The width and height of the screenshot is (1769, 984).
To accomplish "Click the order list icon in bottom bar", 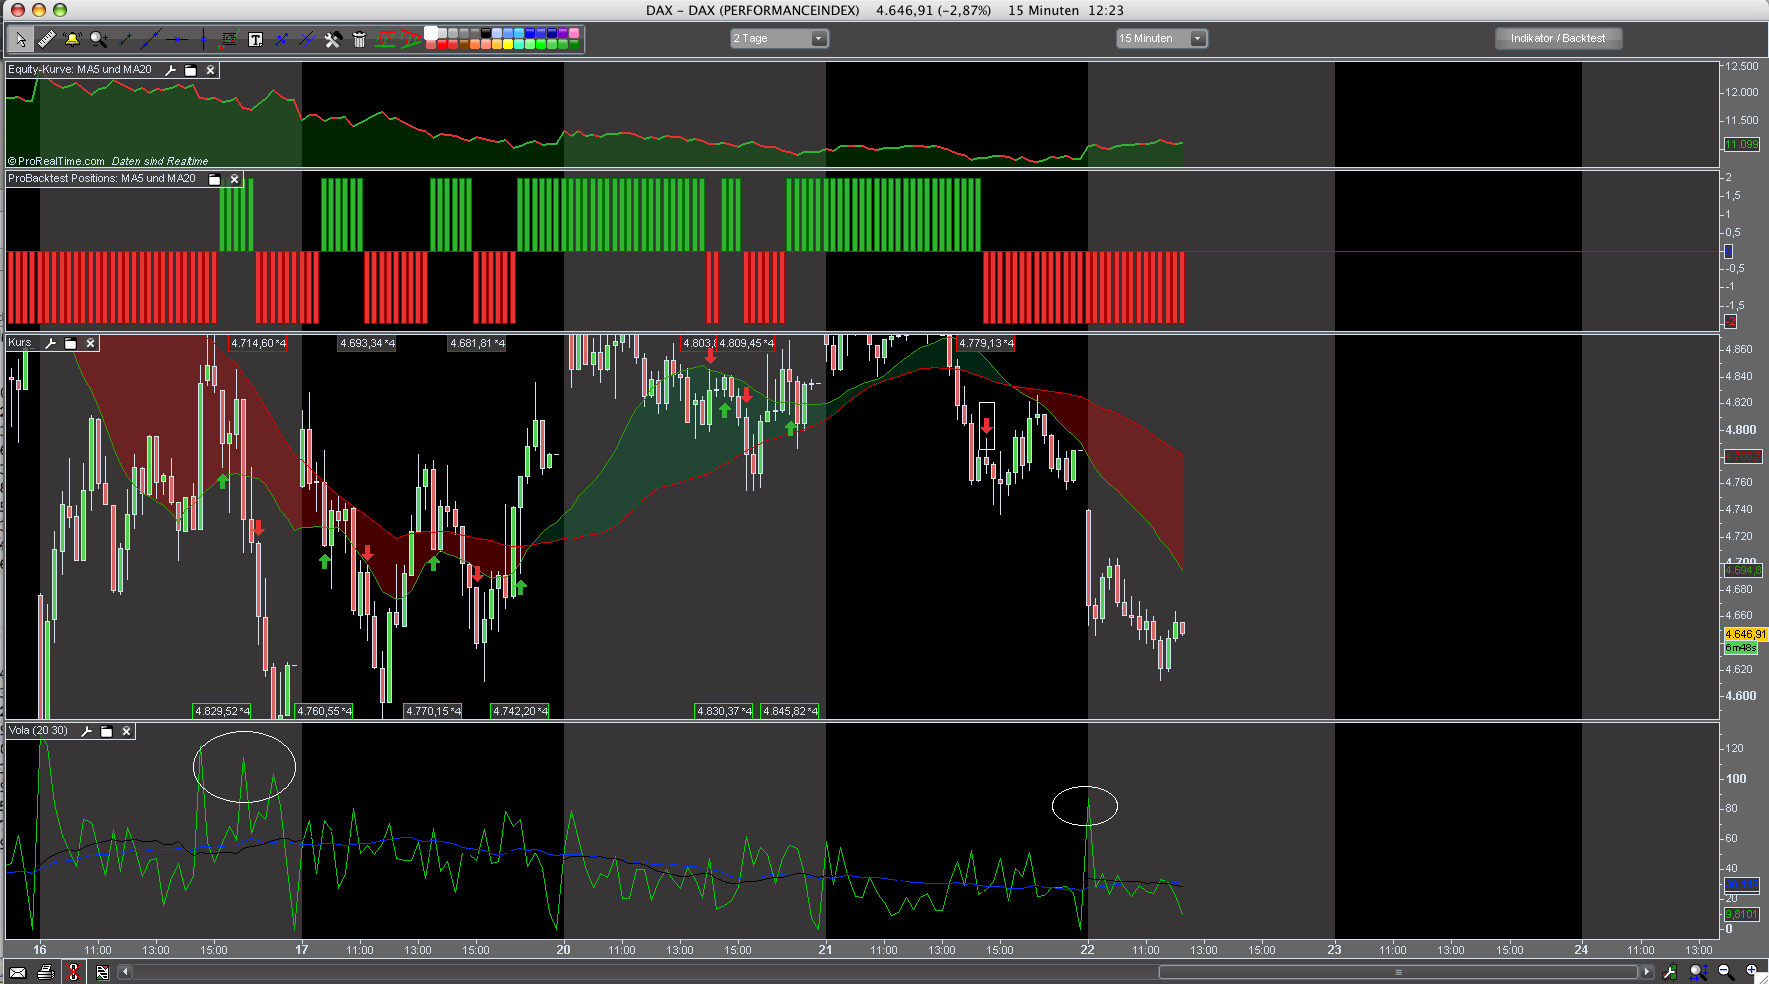I will [102, 972].
